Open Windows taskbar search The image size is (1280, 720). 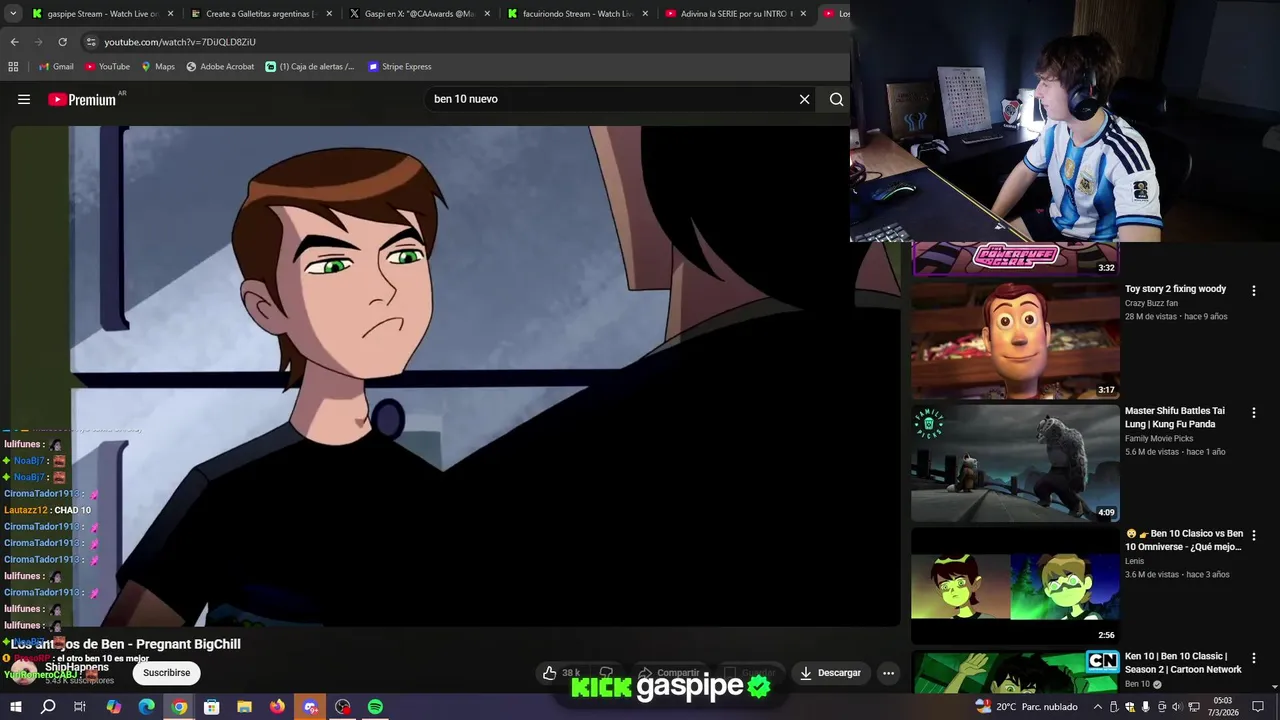[48, 707]
